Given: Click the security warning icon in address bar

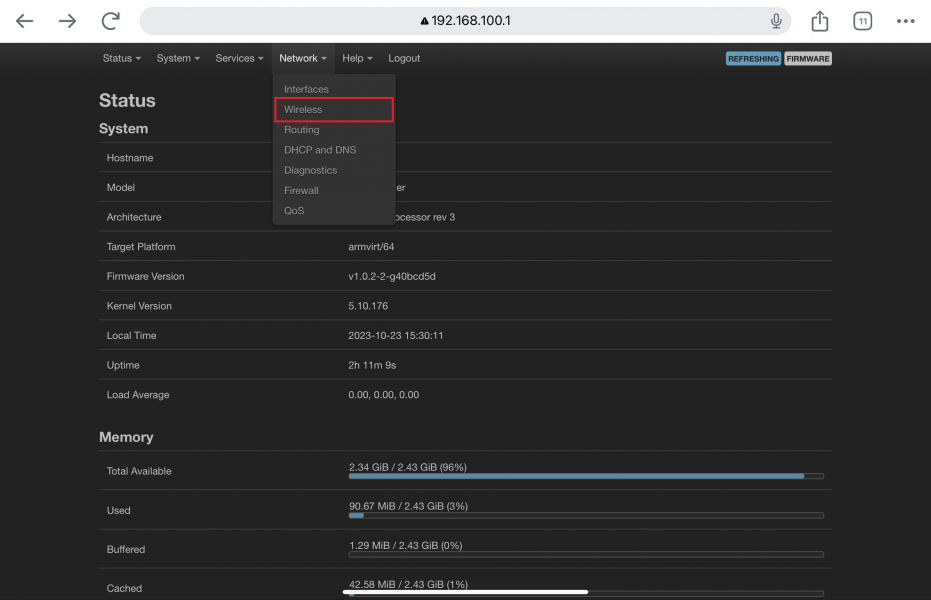Looking at the screenshot, I should [x=423, y=19].
